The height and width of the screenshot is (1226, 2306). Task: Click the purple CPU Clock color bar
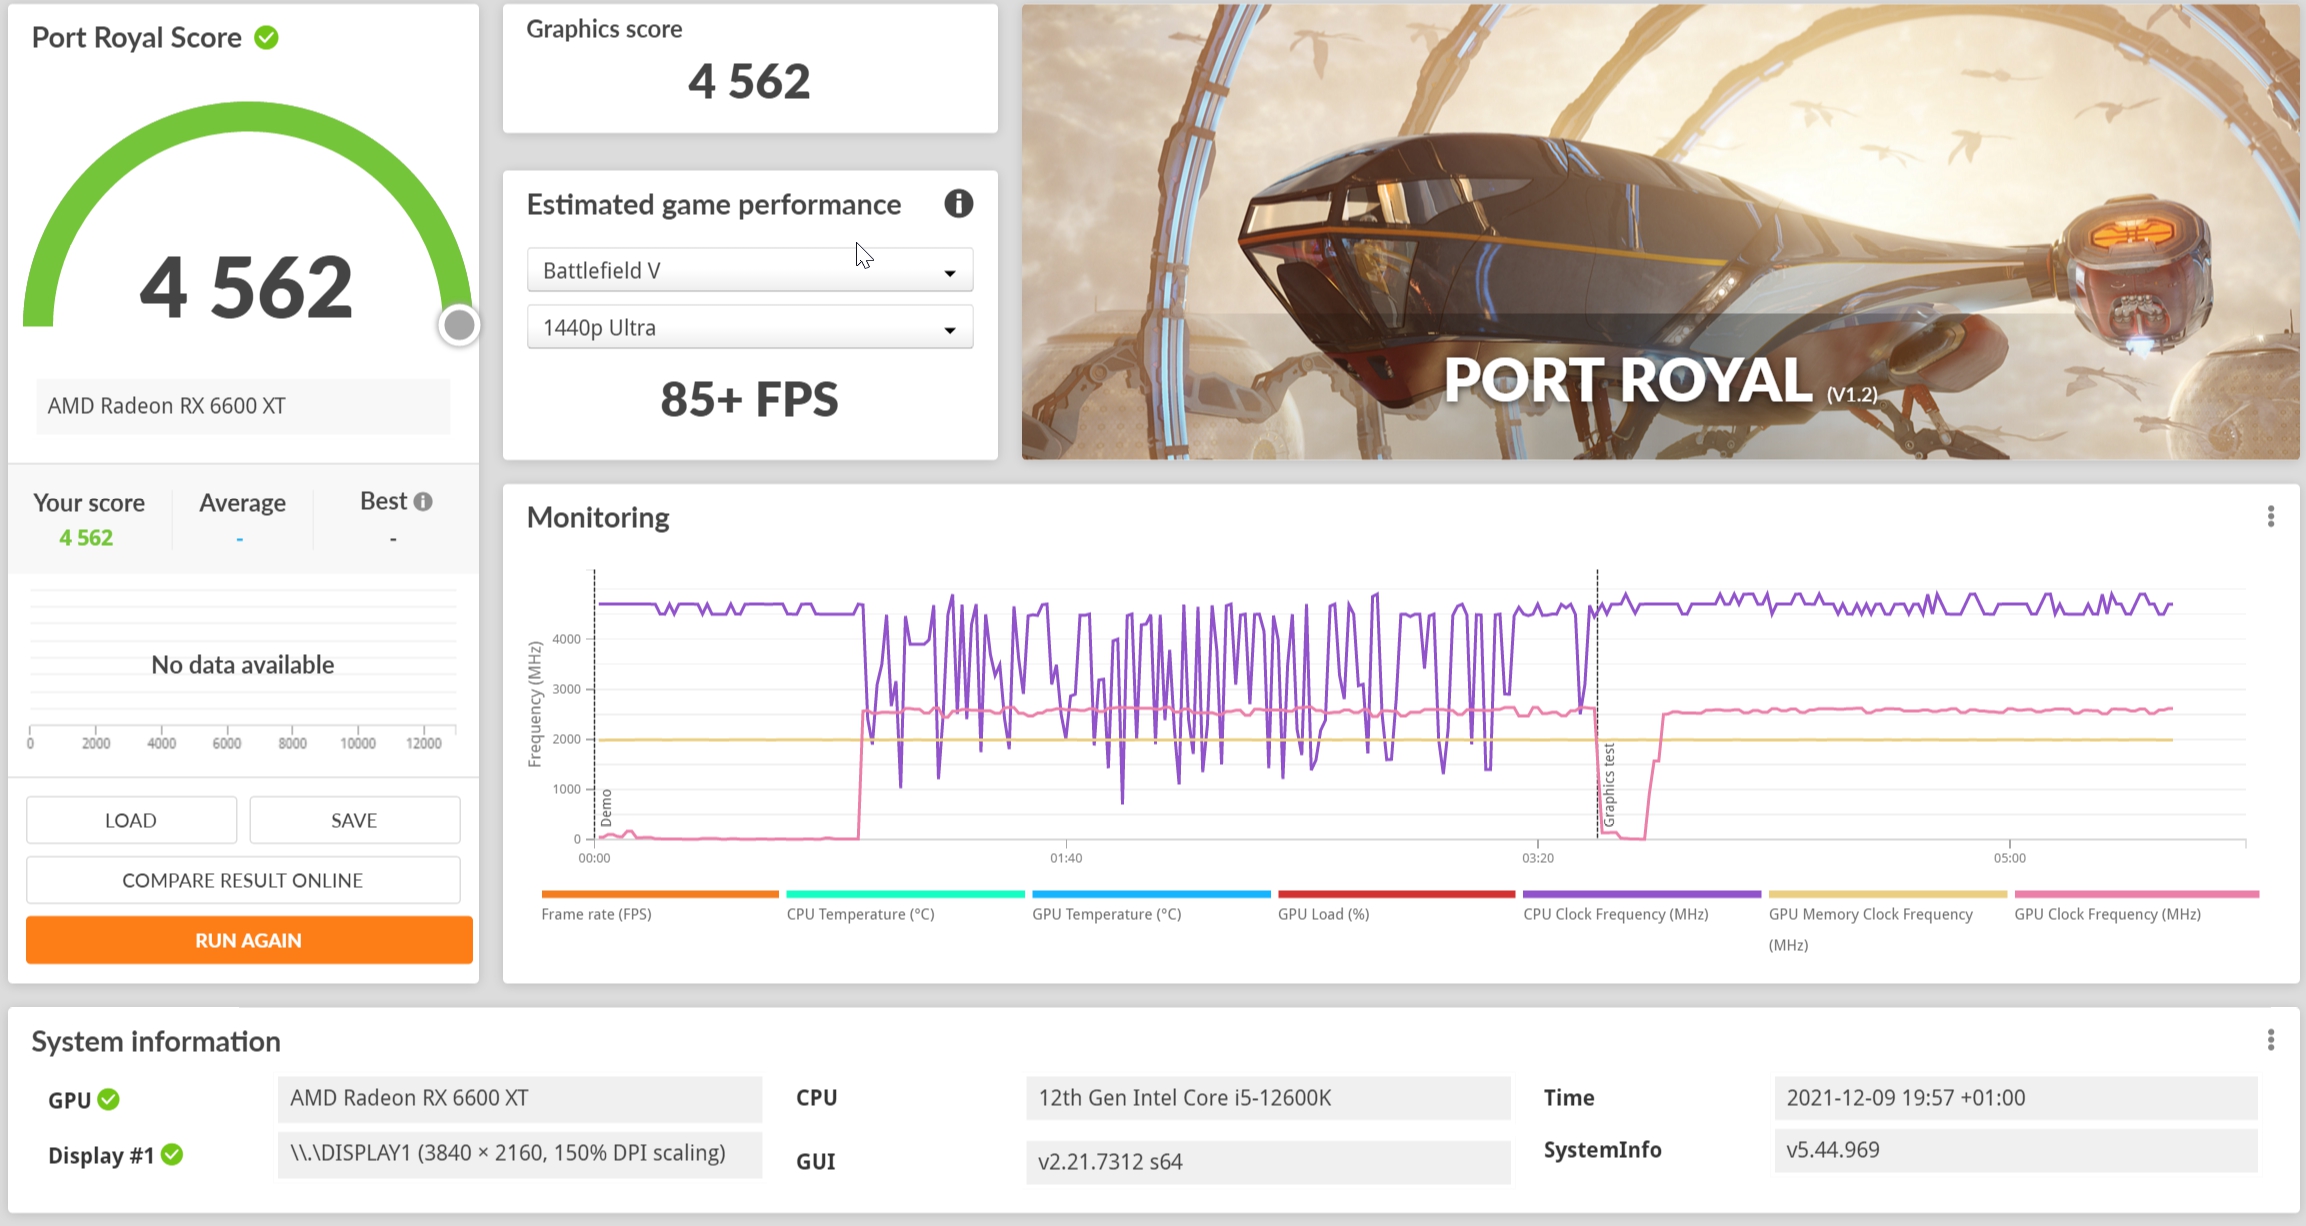(1641, 894)
